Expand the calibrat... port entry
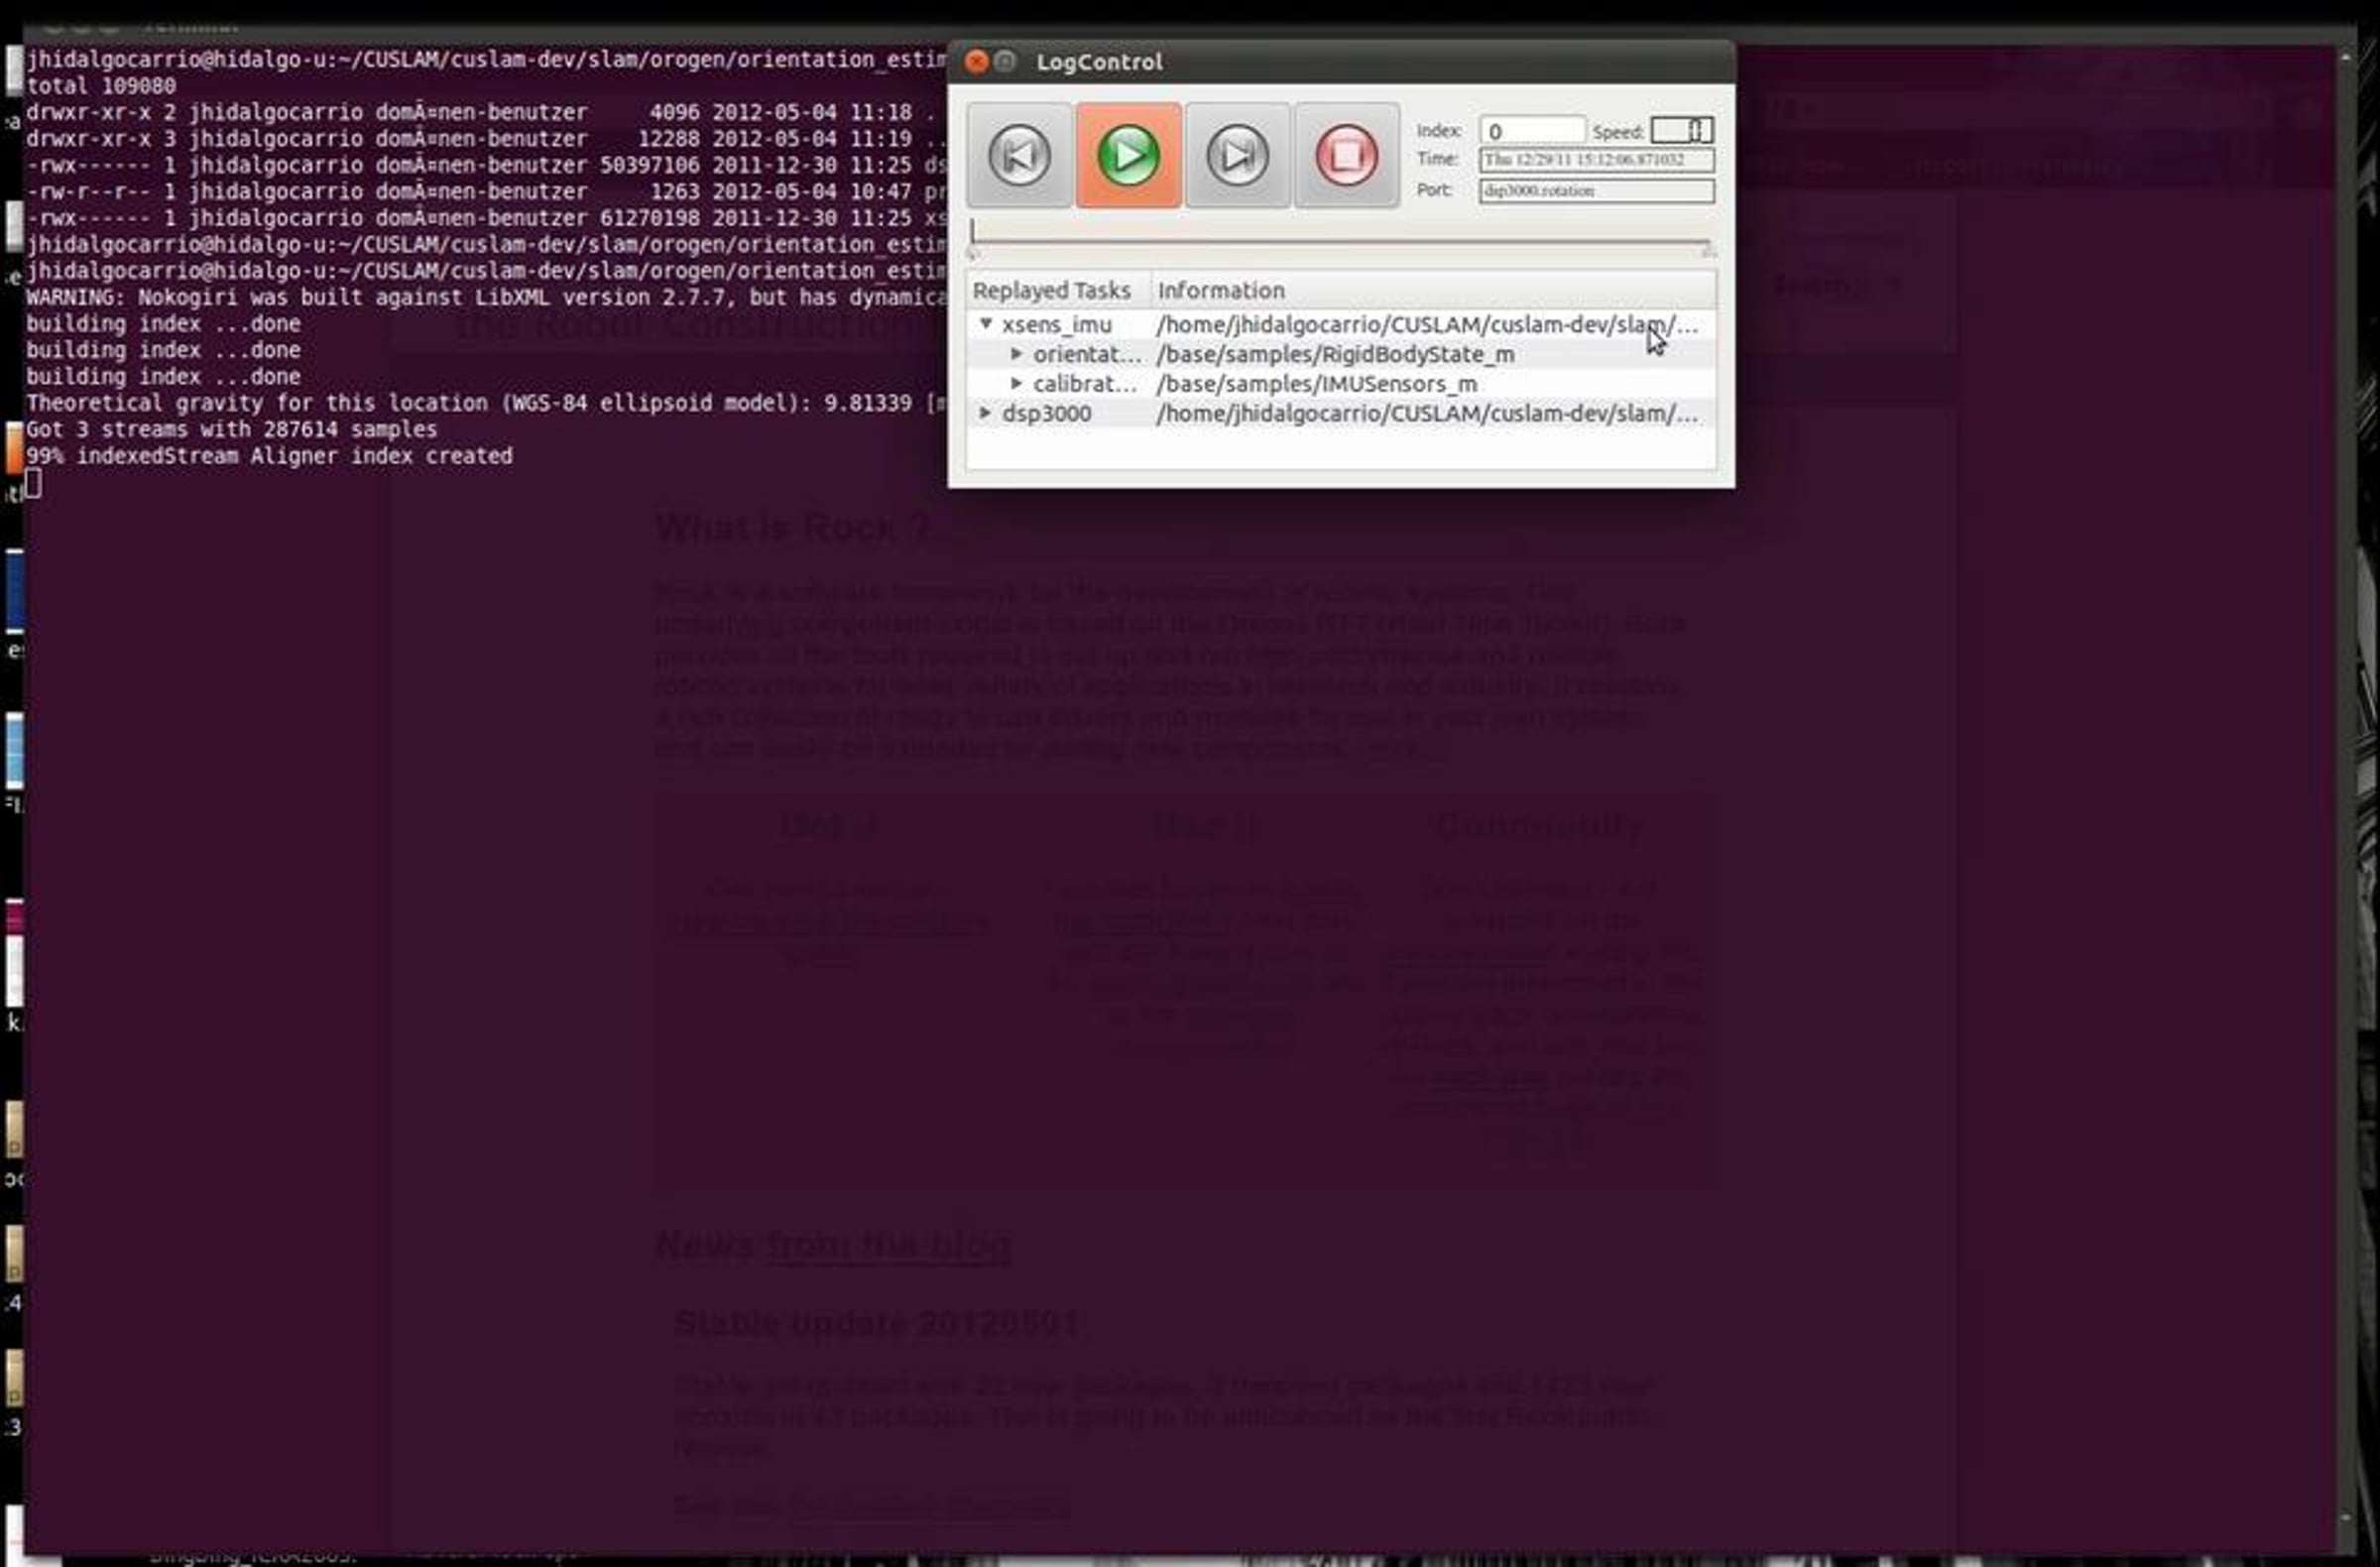The height and width of the screenshot is (1567, 2380). click(x=1016, y=383)
